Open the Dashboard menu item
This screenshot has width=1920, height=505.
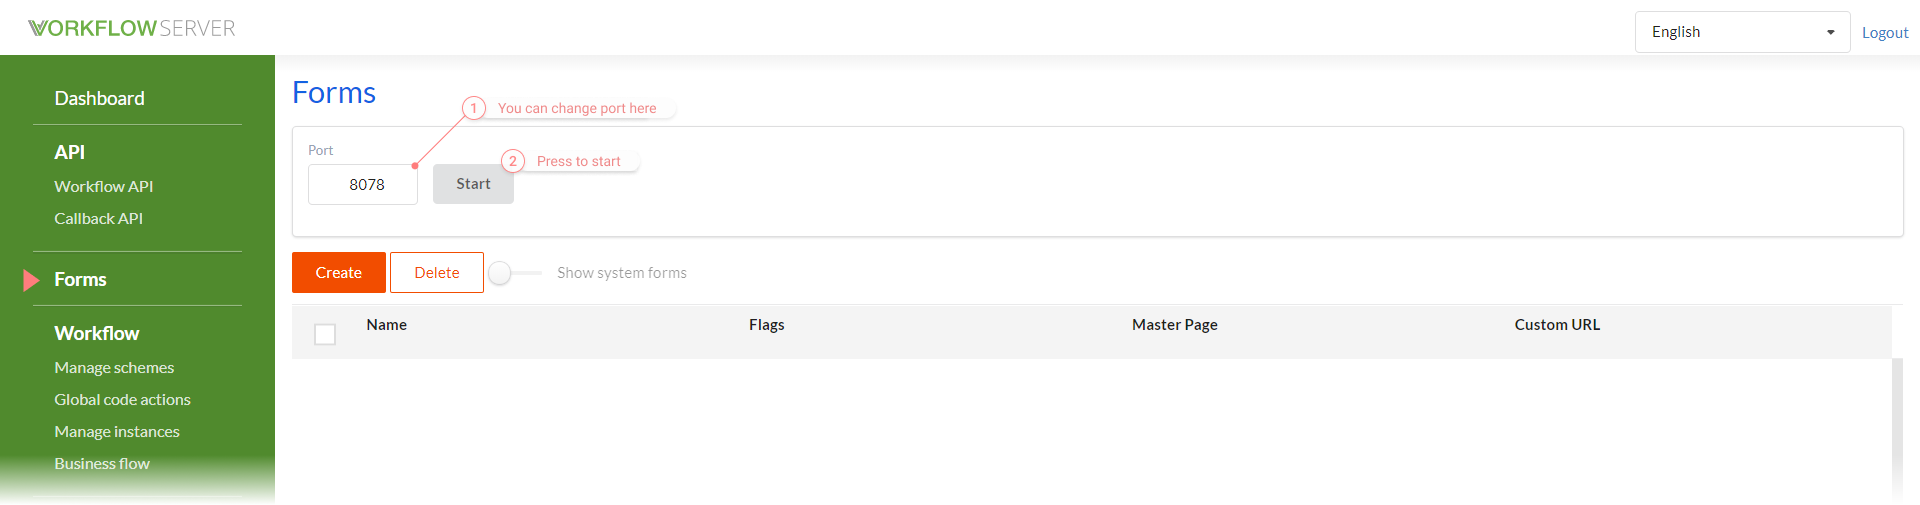pos(99,98)
